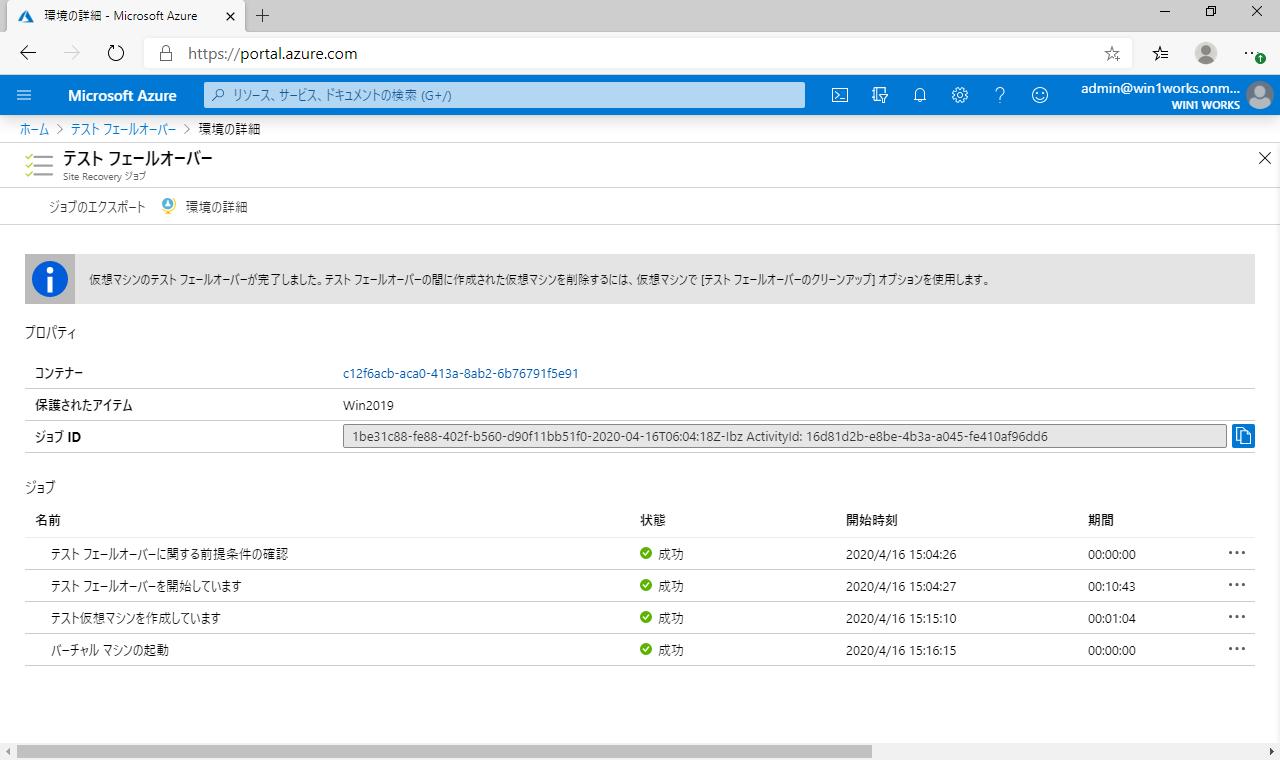The width and height of the screenshot is (1280, 760).
Task: Click the site lock icon in address bar
Action: click(x=167, y=53)
